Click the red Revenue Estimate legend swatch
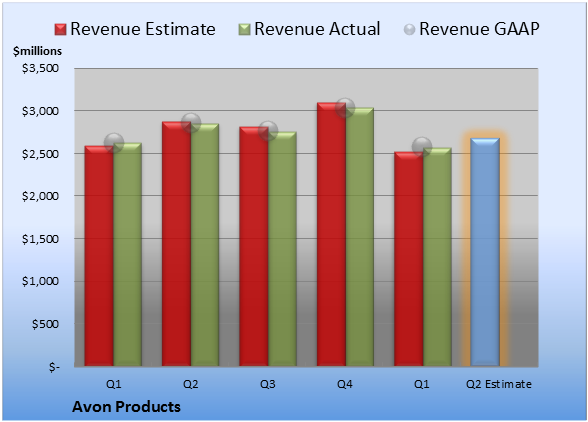The image size is (588, 422). click(x=60, y=29)
